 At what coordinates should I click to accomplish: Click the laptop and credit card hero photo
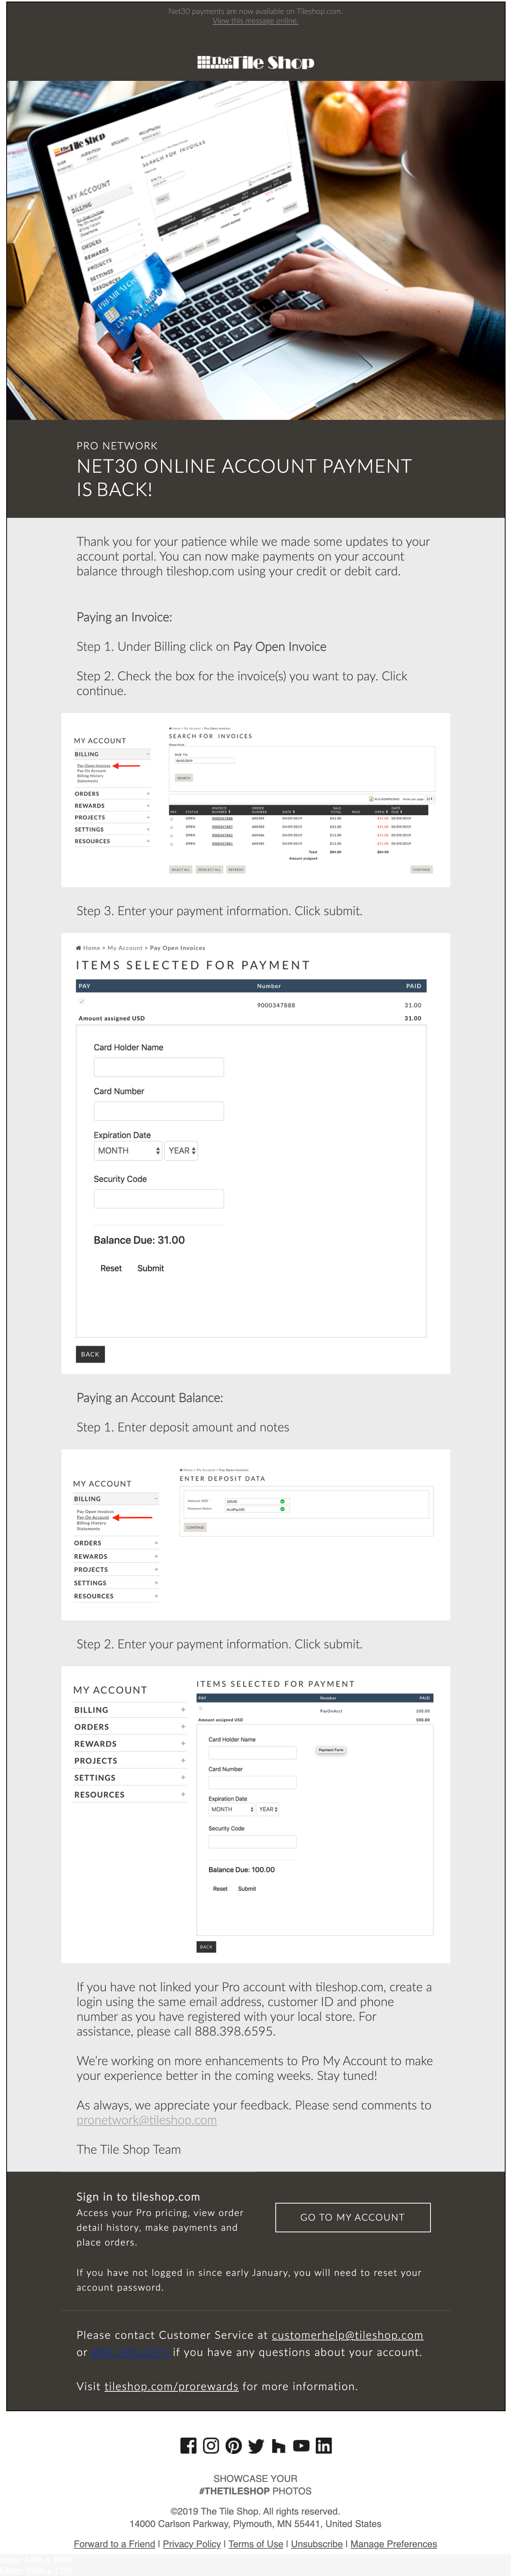(x=256, y=250)
